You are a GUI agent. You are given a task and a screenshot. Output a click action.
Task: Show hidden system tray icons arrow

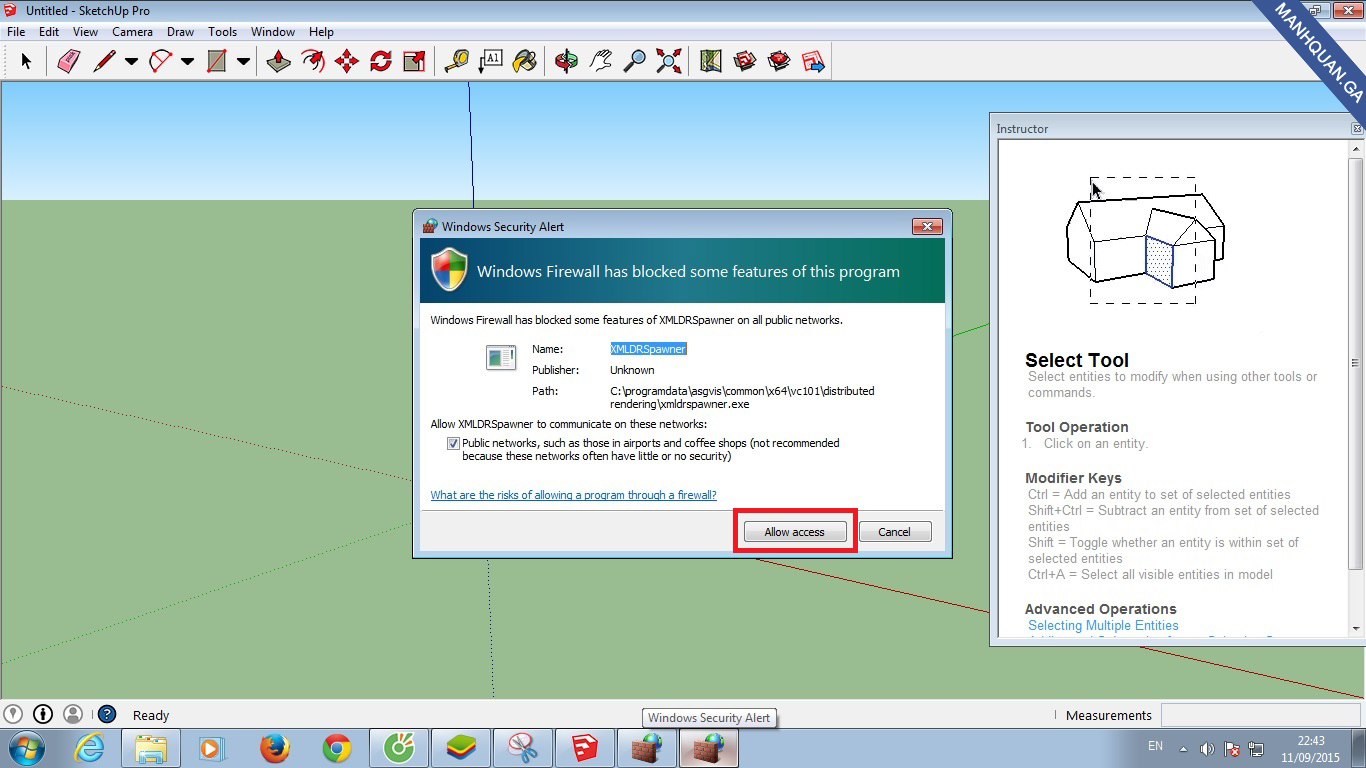pos(1184,748)
